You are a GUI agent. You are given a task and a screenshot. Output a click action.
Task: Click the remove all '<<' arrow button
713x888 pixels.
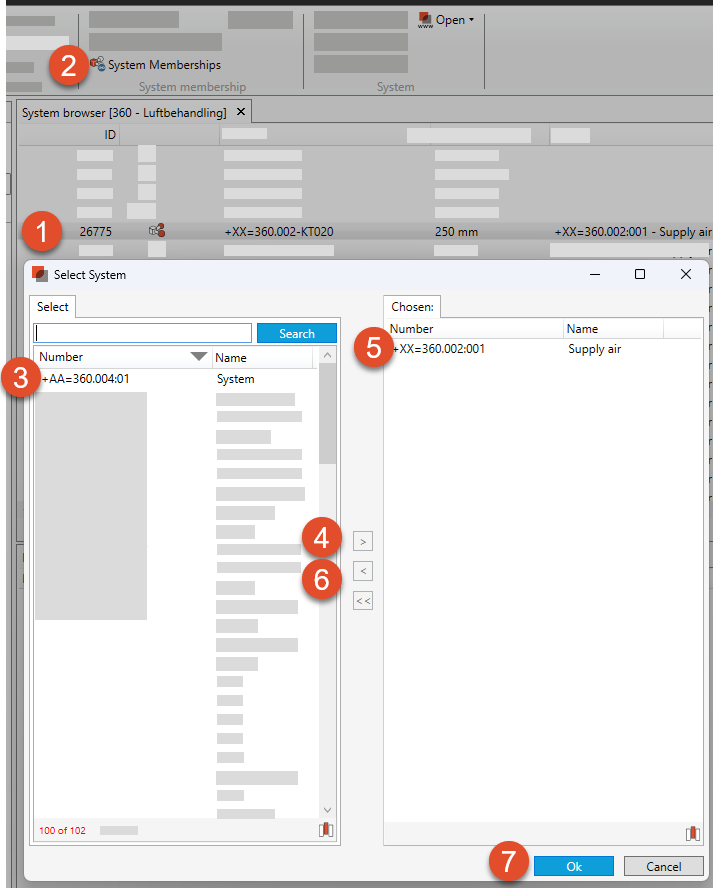(x=363, y=601)
